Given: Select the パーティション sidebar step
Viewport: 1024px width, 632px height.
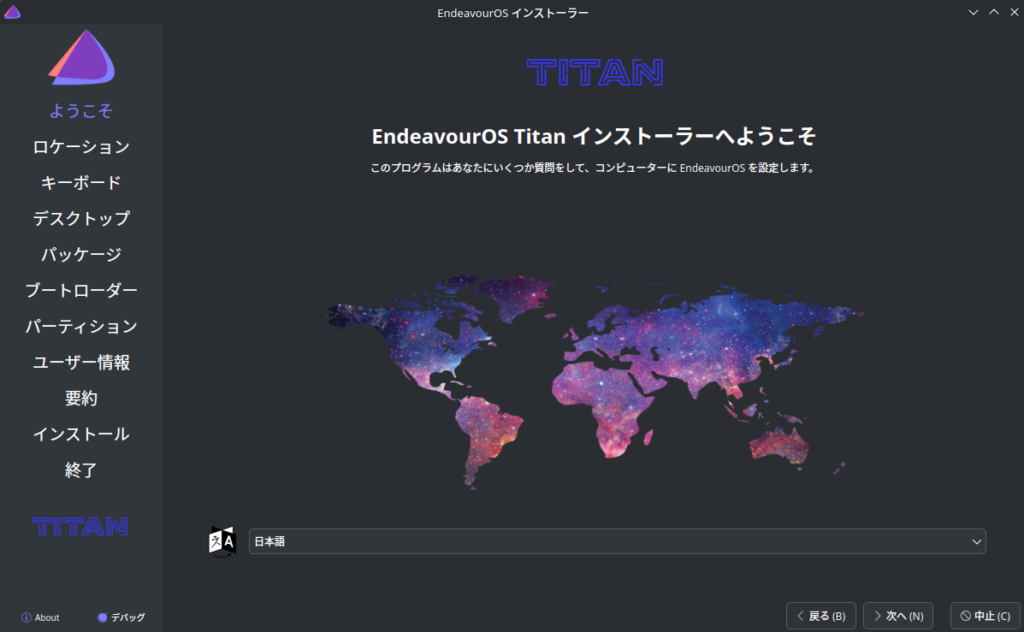Looking at the screenshot, I should click(81, 327).
